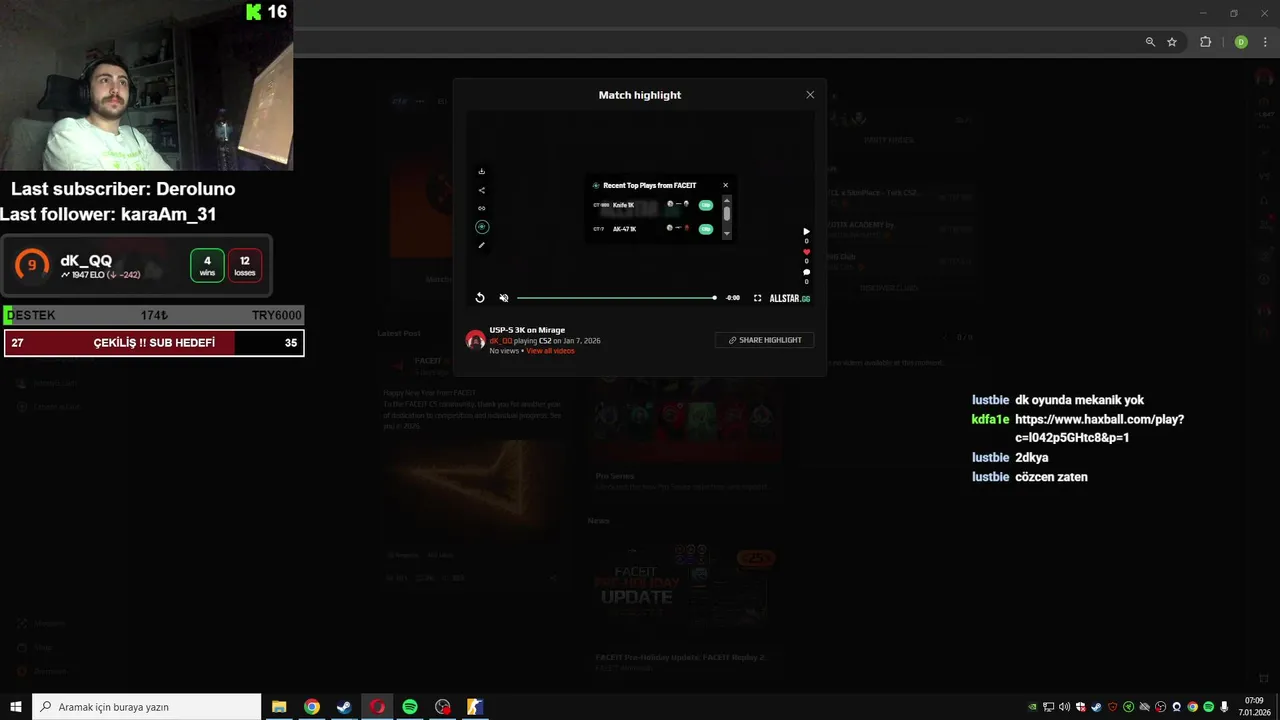Open the green browser profile avatar
Screen dimensions: 1280x720
point(1241,42)
